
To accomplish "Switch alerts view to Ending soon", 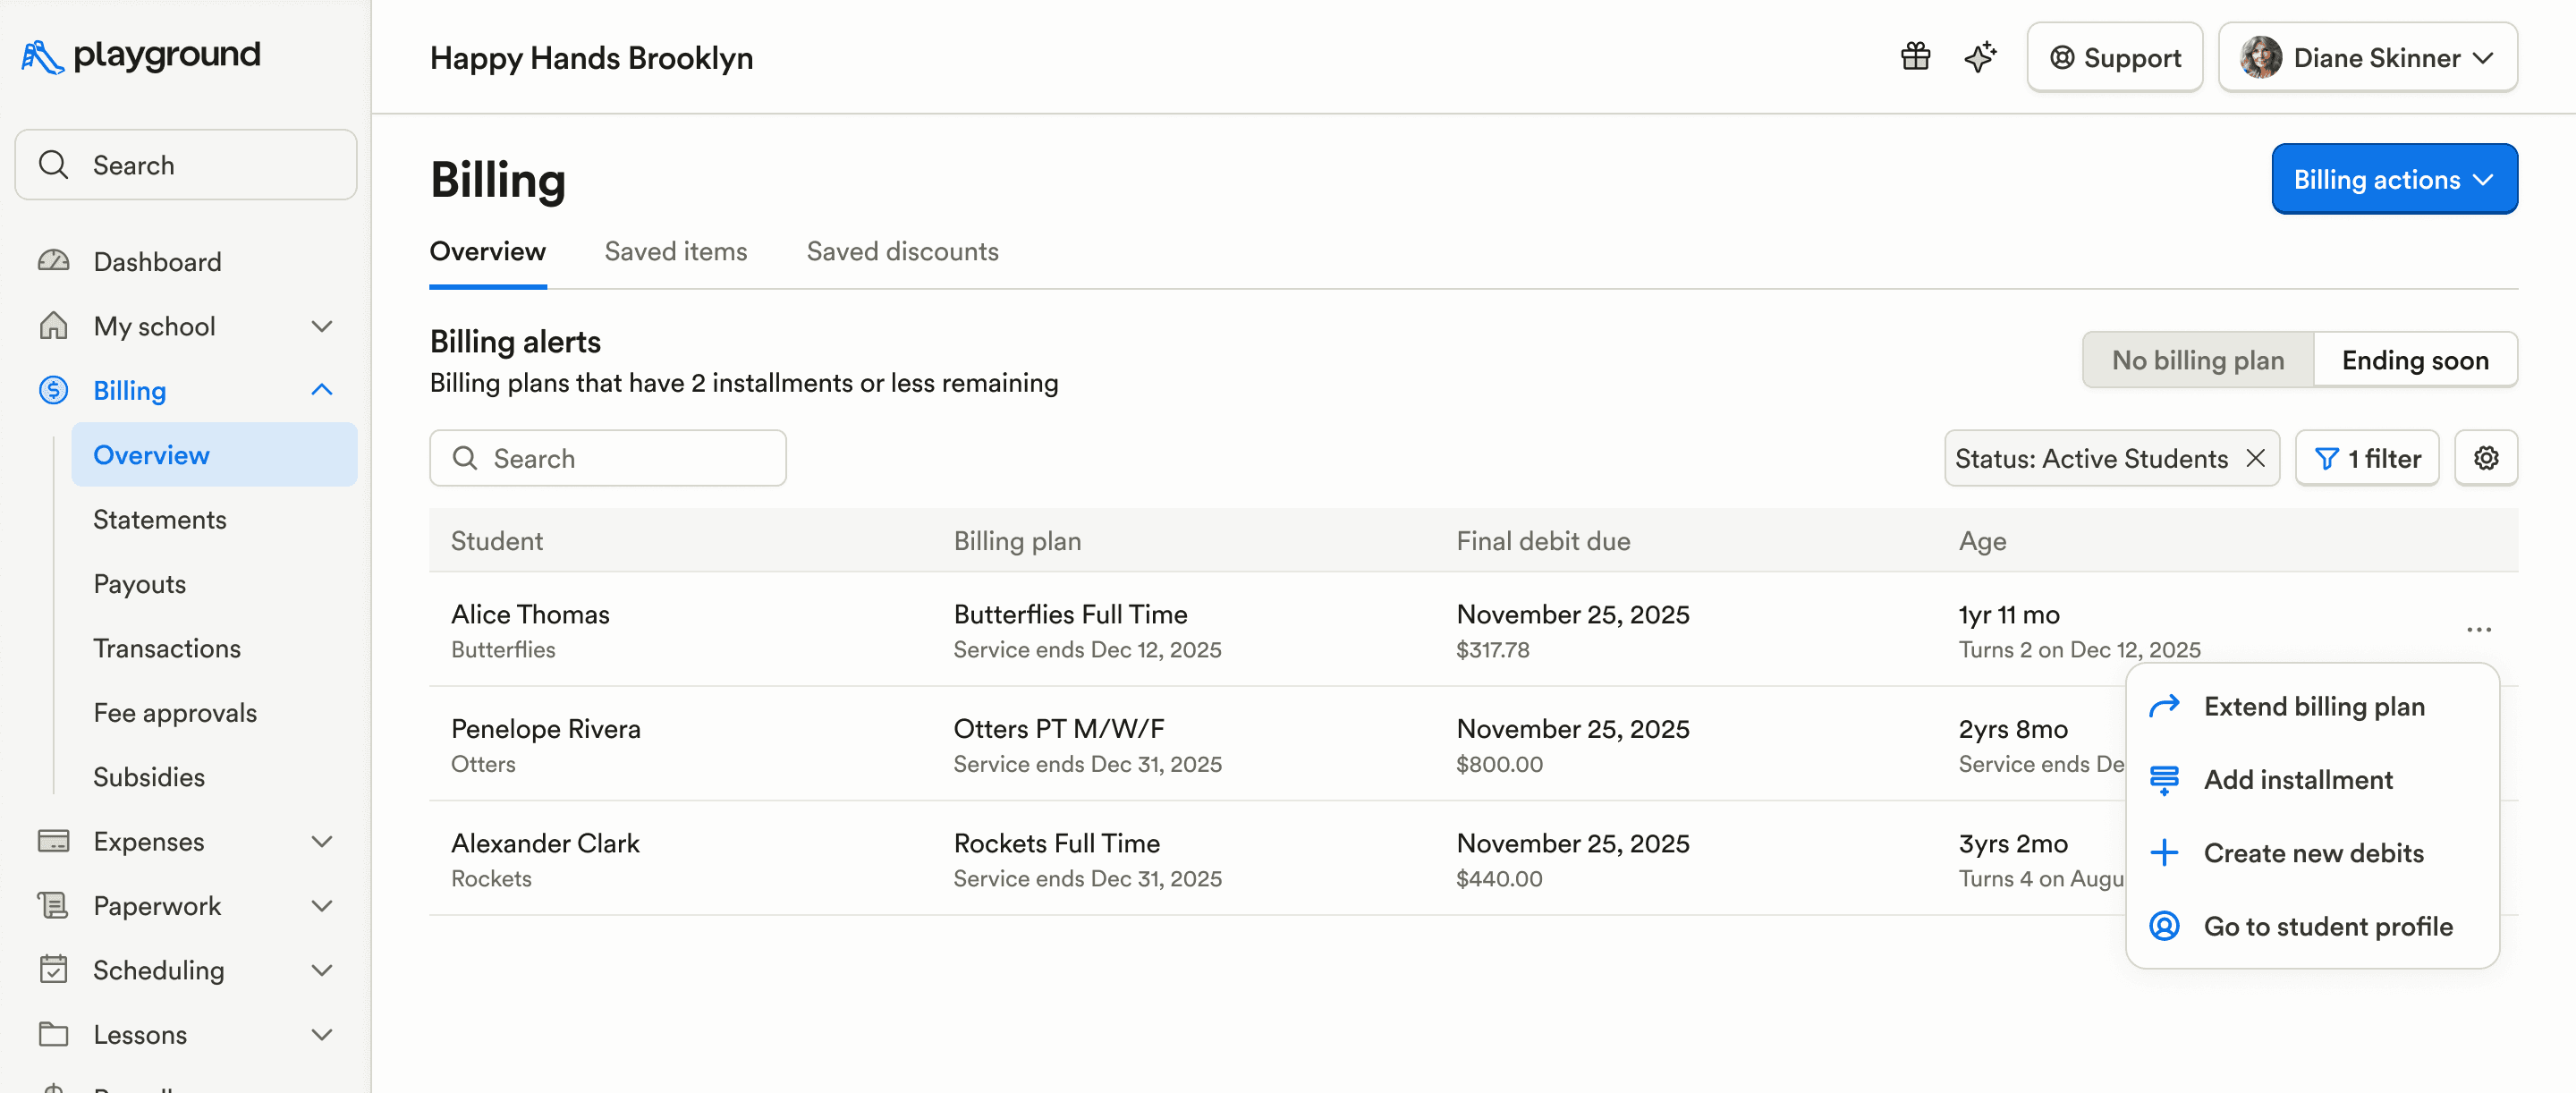I will click(2415, 360).
